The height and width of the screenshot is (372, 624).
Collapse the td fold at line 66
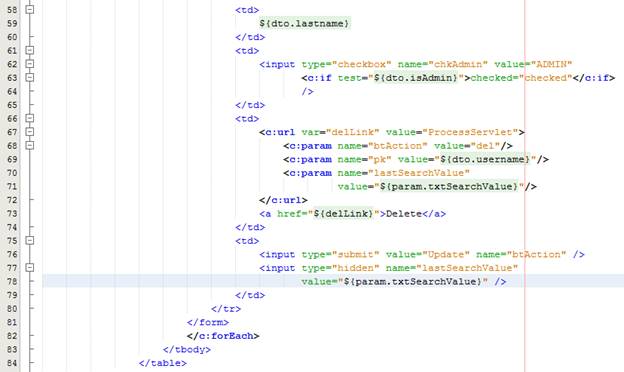[x=29, y=119]
